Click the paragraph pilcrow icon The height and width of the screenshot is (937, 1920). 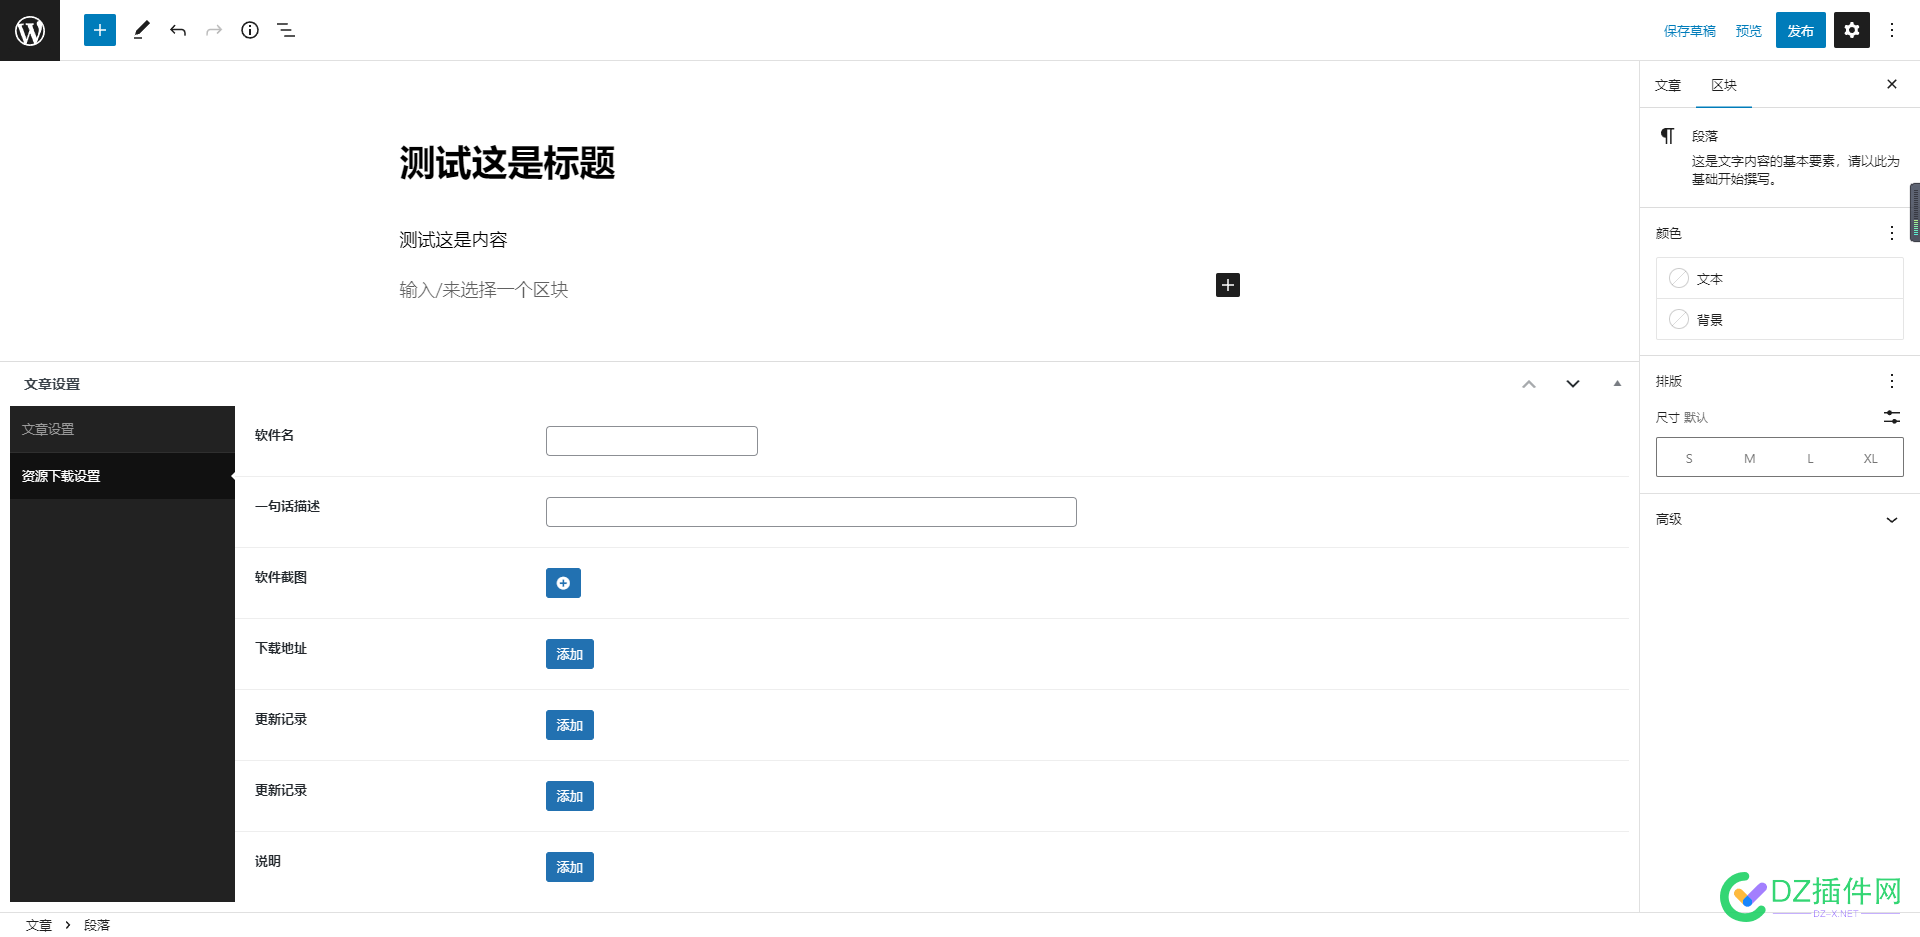click(x=1667, y=136)
